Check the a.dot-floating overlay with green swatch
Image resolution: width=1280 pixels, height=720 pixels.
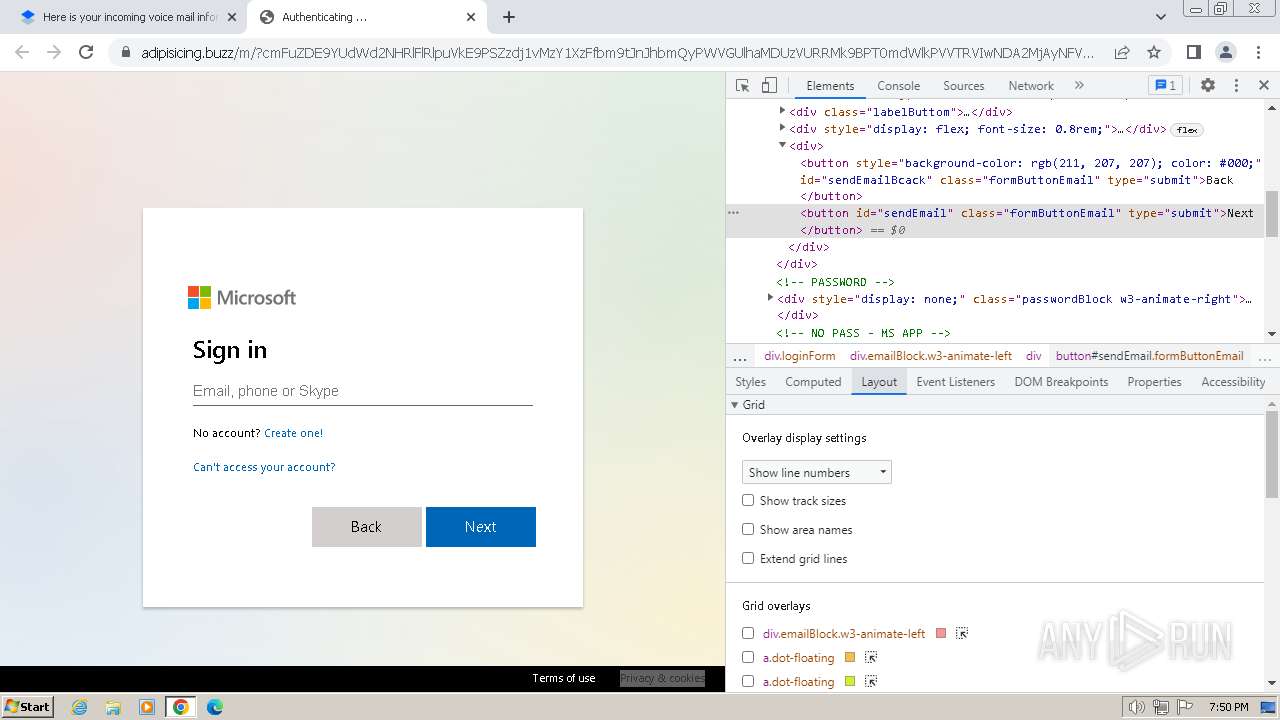pyautogui.click(x=748, y=681)
